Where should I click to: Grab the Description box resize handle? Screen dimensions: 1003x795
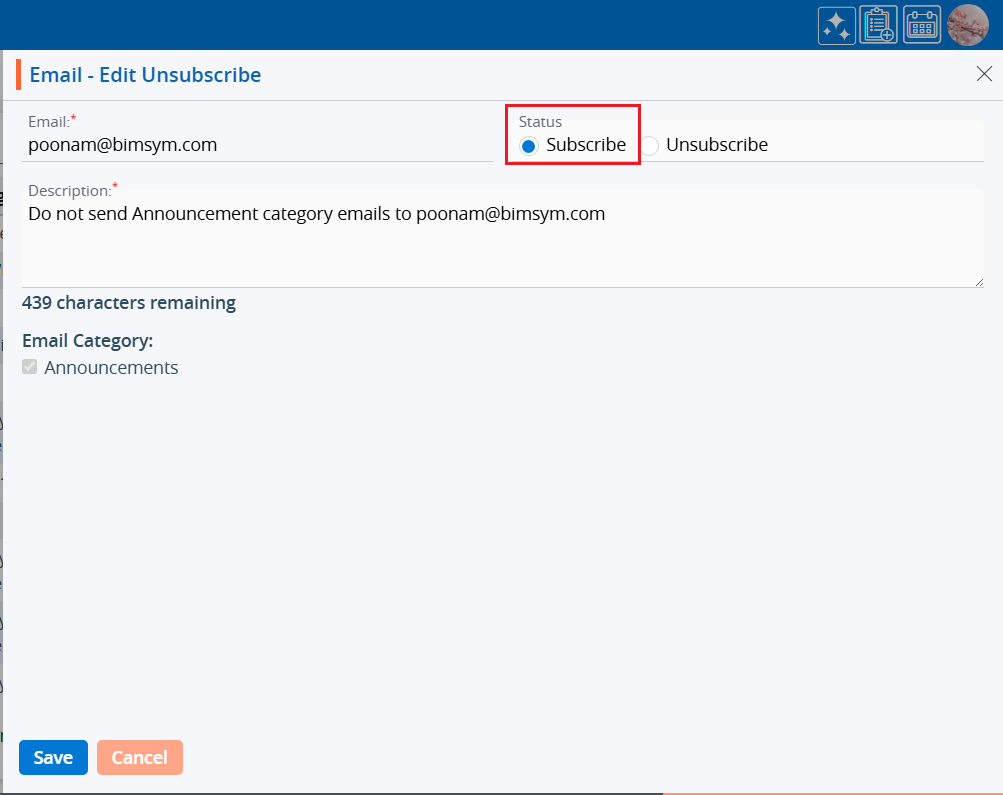(x=978, y=281)
